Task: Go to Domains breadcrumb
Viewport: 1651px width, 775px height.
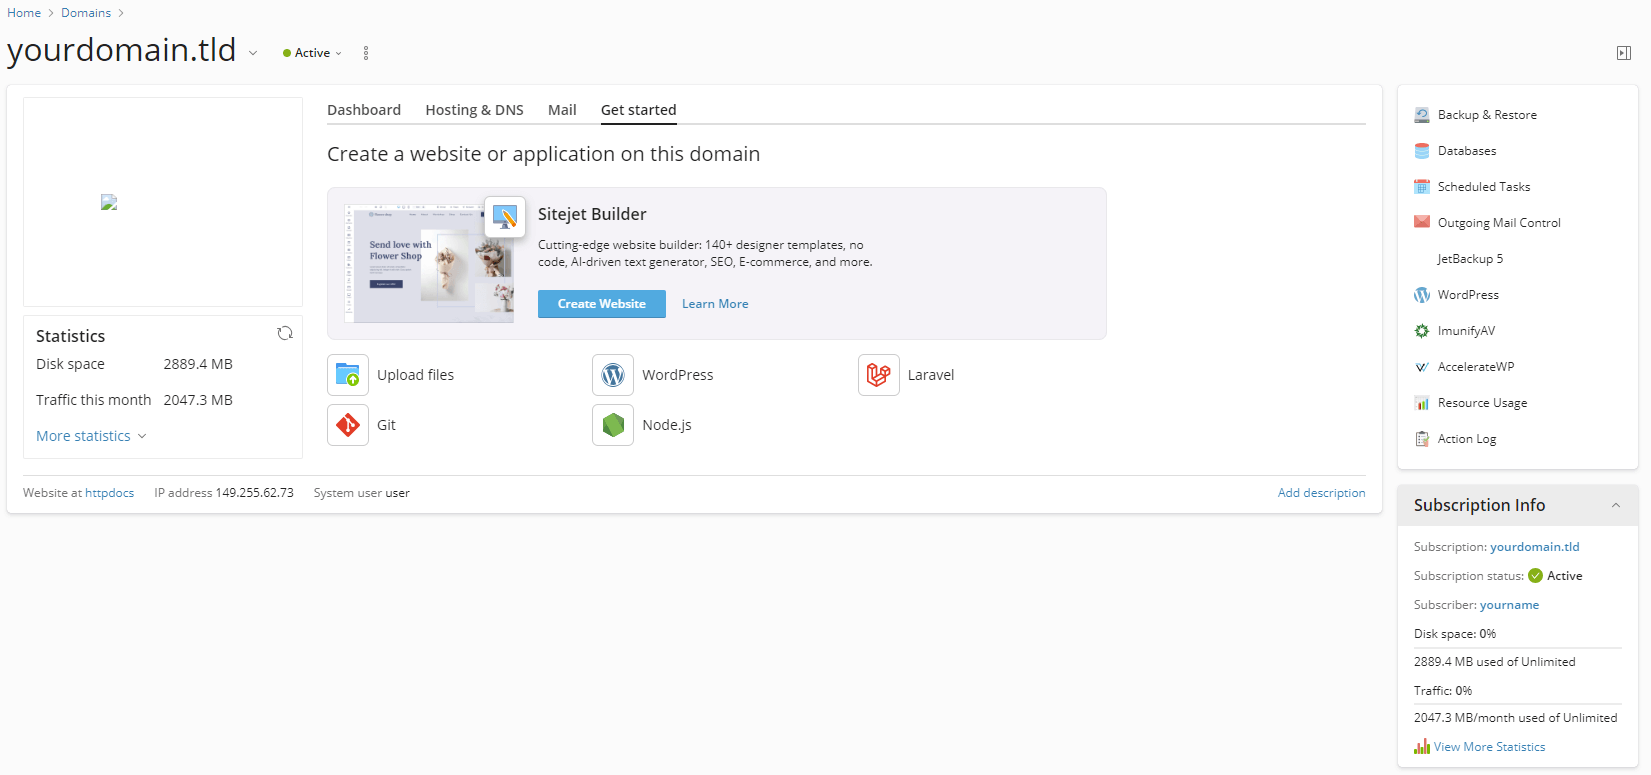Action: (x=86, y=13)
